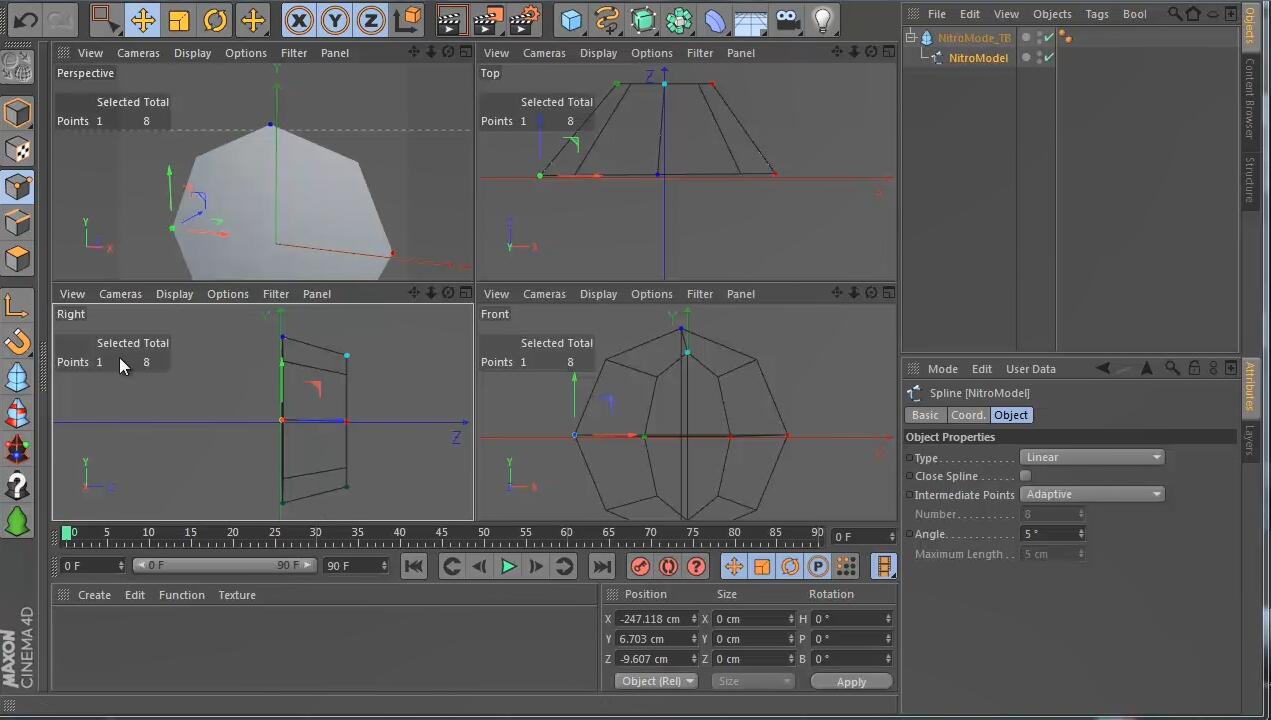This screenshot has width=1271, height=720.
Task: Add a Cube primitive object
Action: point(571,19)
